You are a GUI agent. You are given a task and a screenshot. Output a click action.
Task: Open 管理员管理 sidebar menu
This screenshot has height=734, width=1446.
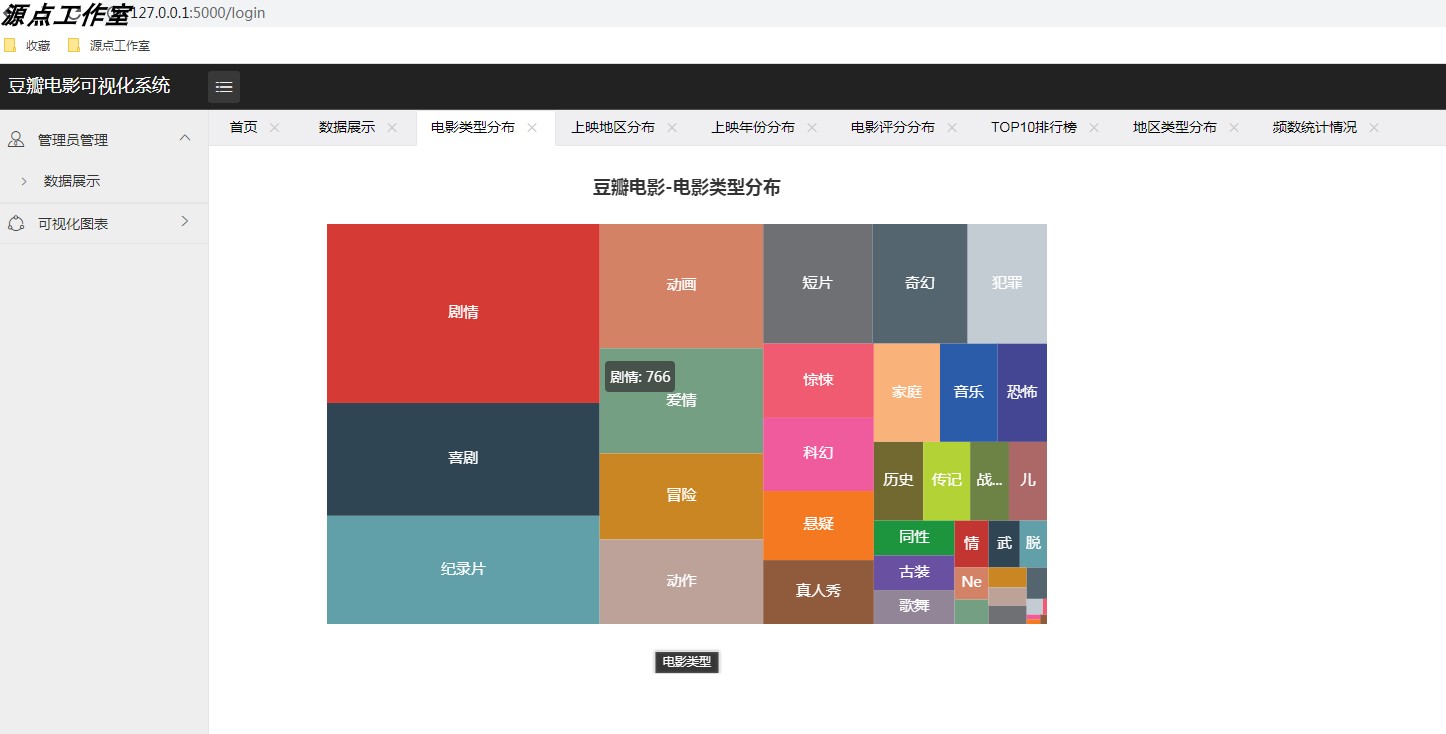[104, 140]
